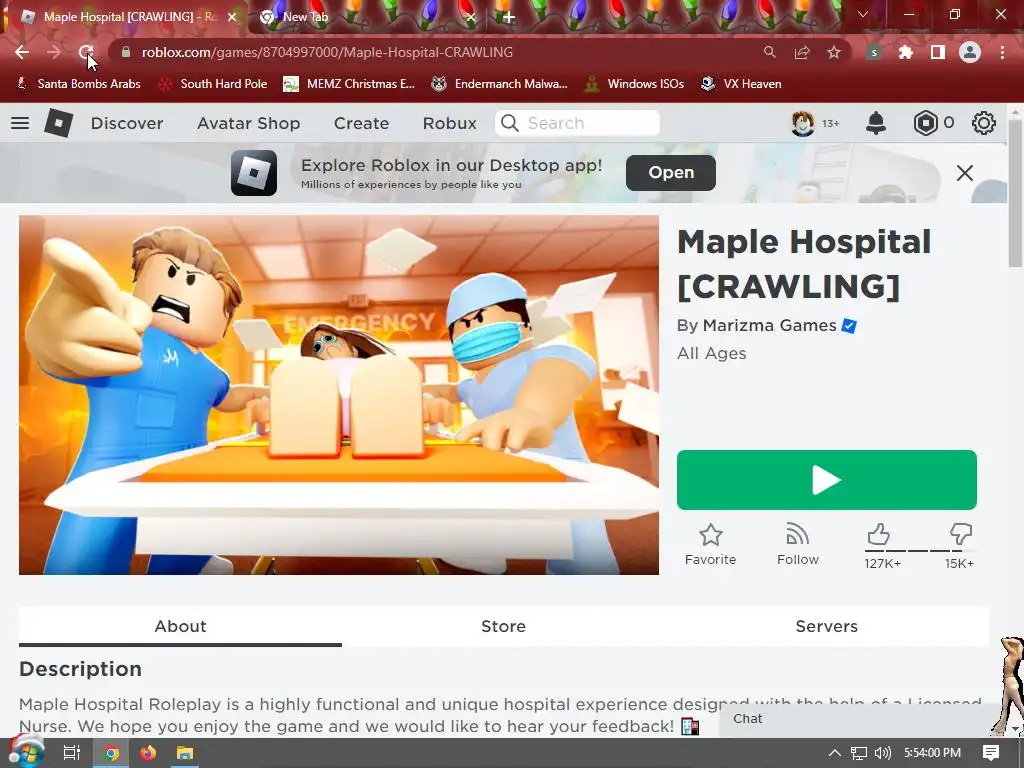
Task: Open Roblox settings gear
Action: tap(984, 123)
